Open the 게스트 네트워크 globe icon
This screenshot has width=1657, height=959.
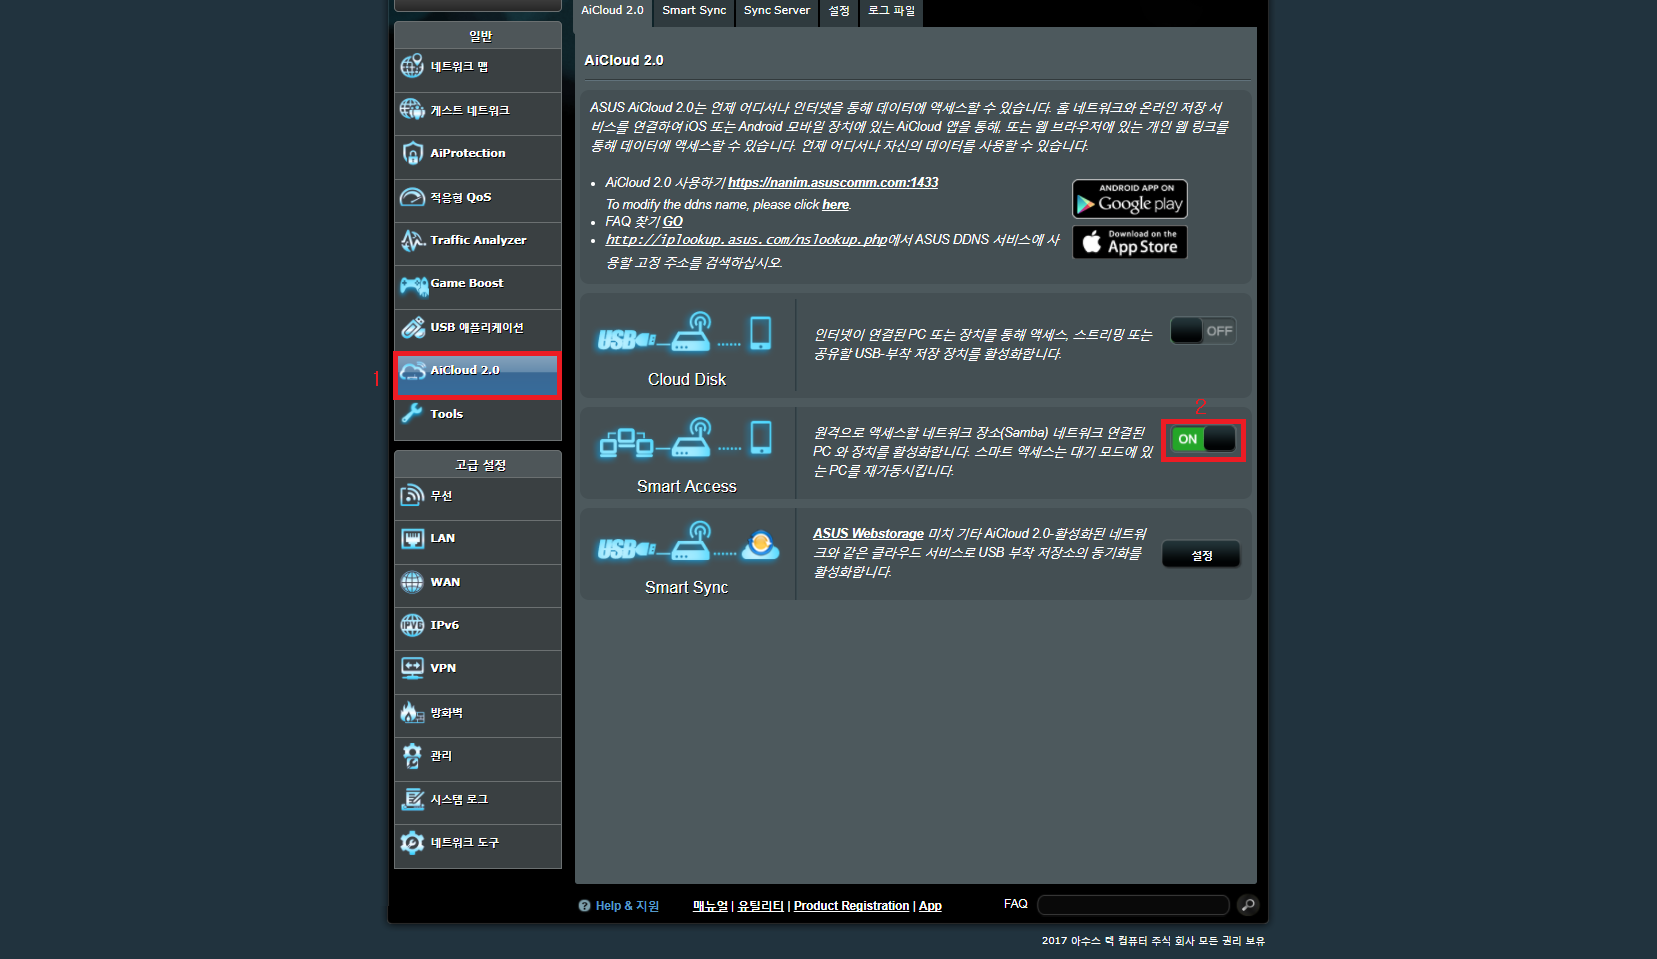click(x=412, y=109)
